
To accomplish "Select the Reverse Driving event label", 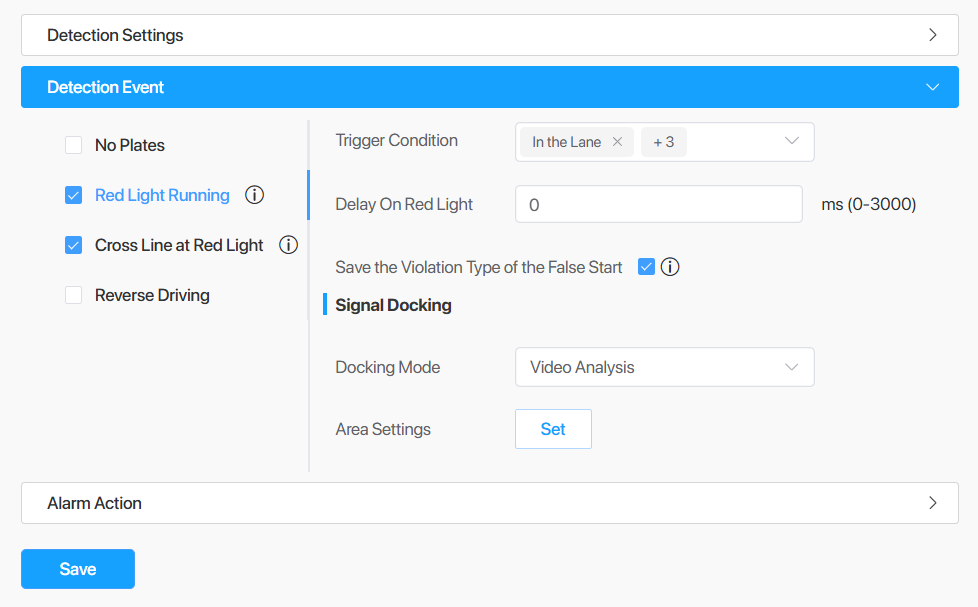I will click(152, 295).
